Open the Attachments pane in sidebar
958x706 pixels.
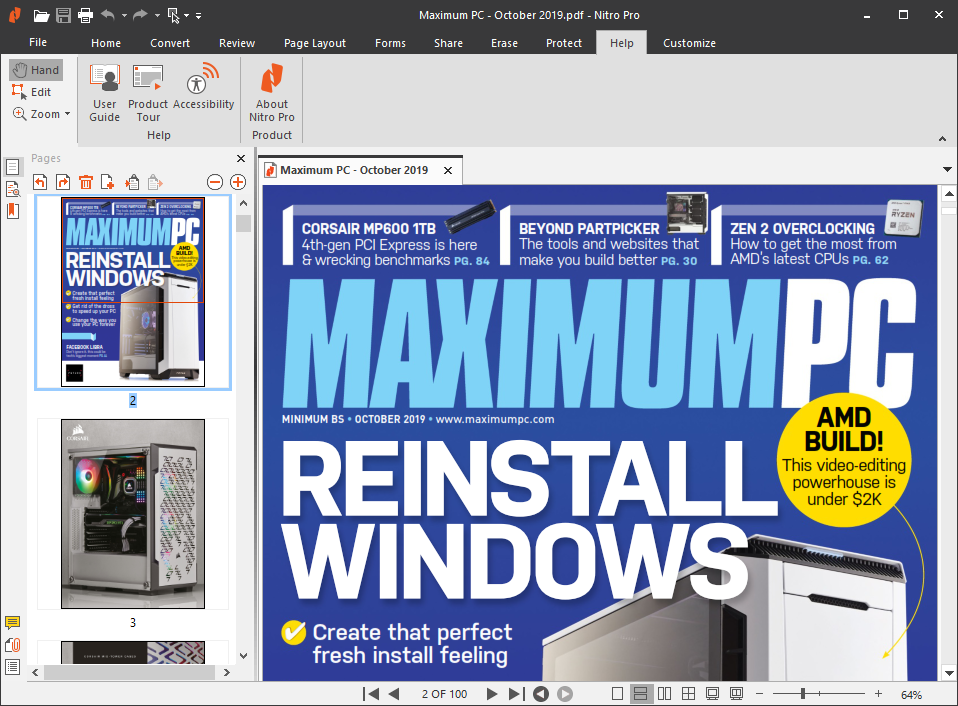click(12, 645)
